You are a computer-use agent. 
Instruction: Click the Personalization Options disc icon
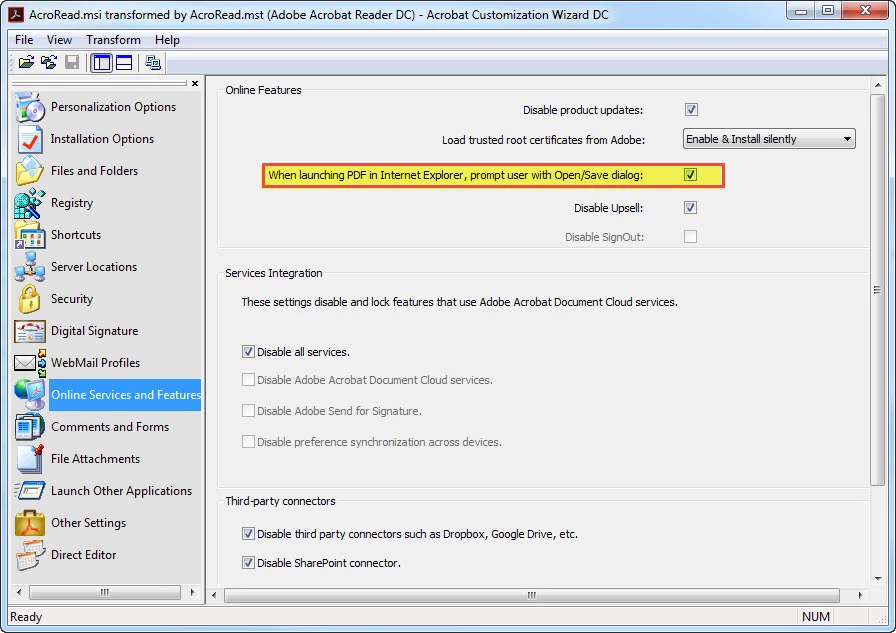coord(30,107)
